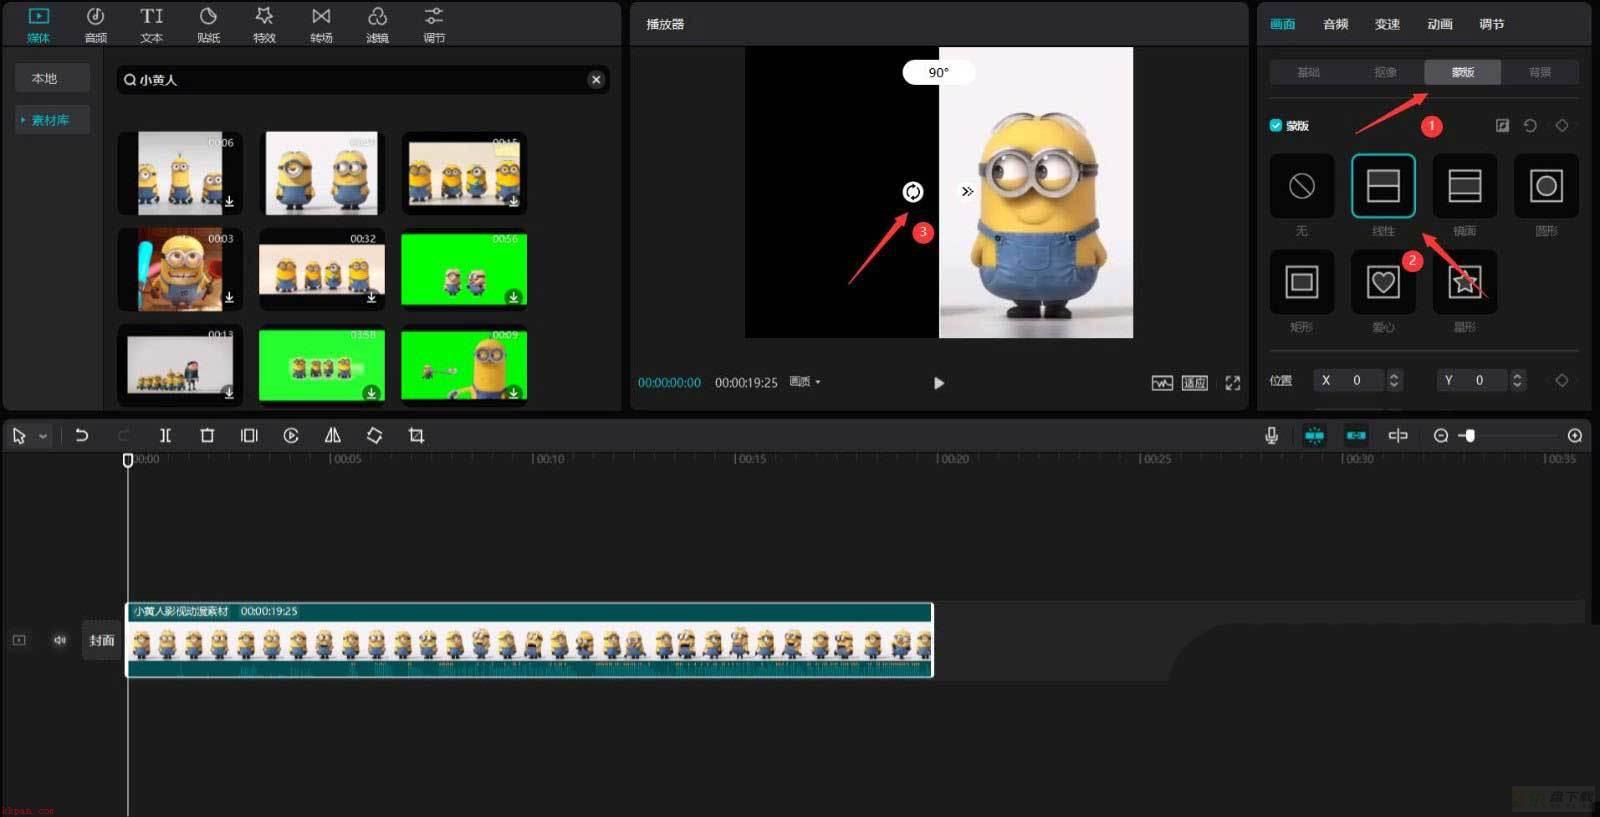Start microphone voiceover recording
This screenshot has height=817, width=1600.
point(1271,436)
